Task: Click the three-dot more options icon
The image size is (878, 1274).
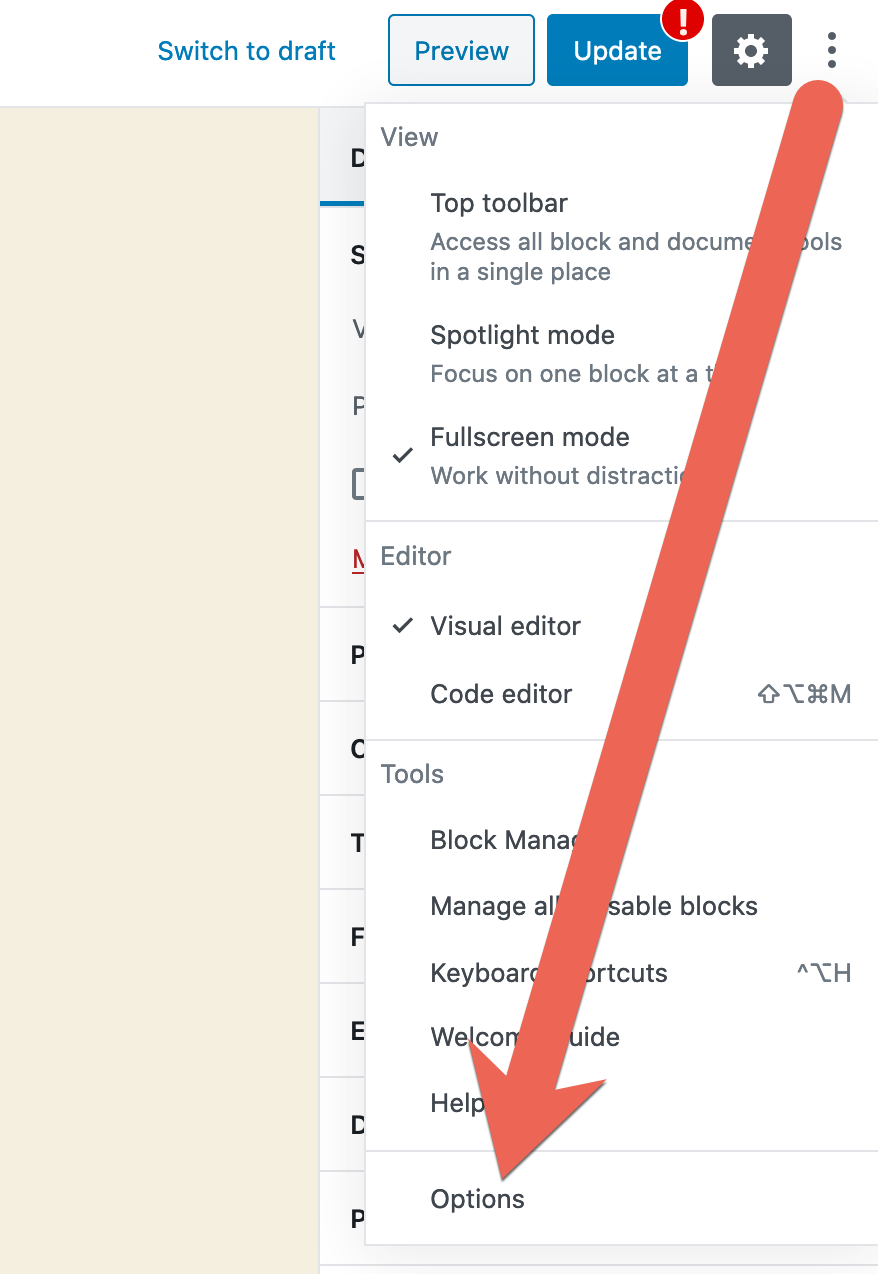Action: point(832,49)
